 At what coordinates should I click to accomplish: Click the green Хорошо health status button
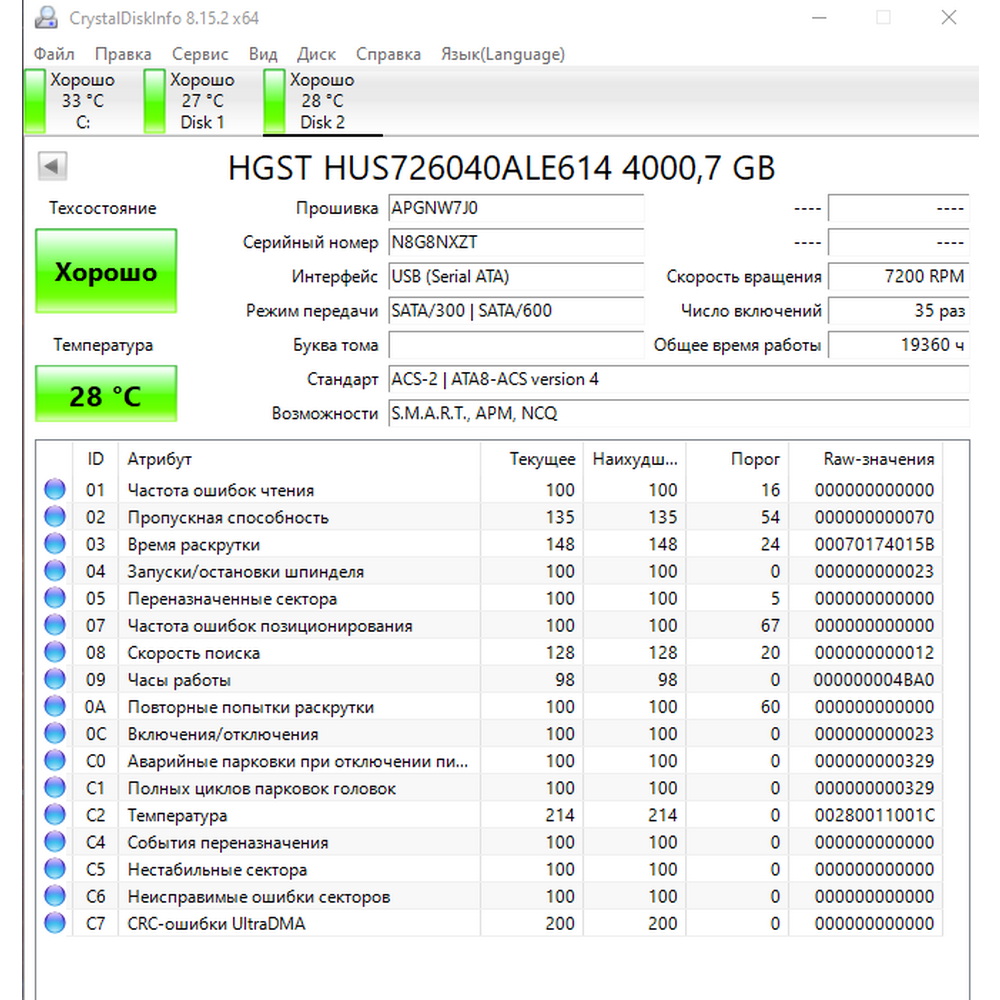[106, 271]
